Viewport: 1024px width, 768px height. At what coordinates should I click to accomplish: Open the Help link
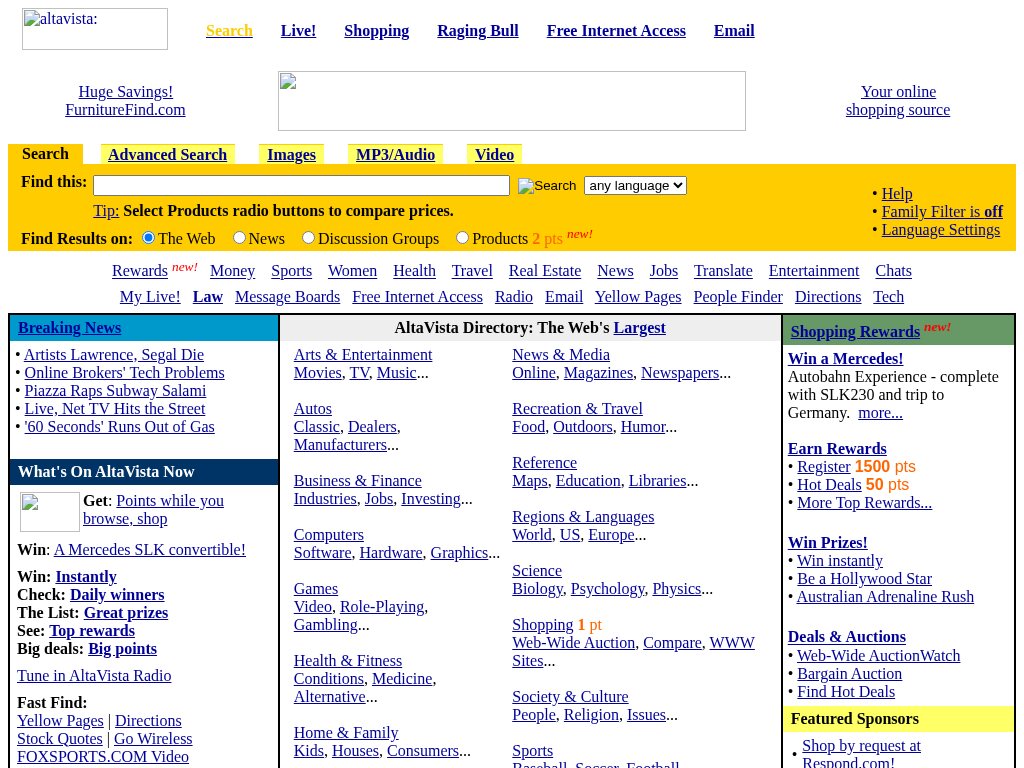pos(897,194)
